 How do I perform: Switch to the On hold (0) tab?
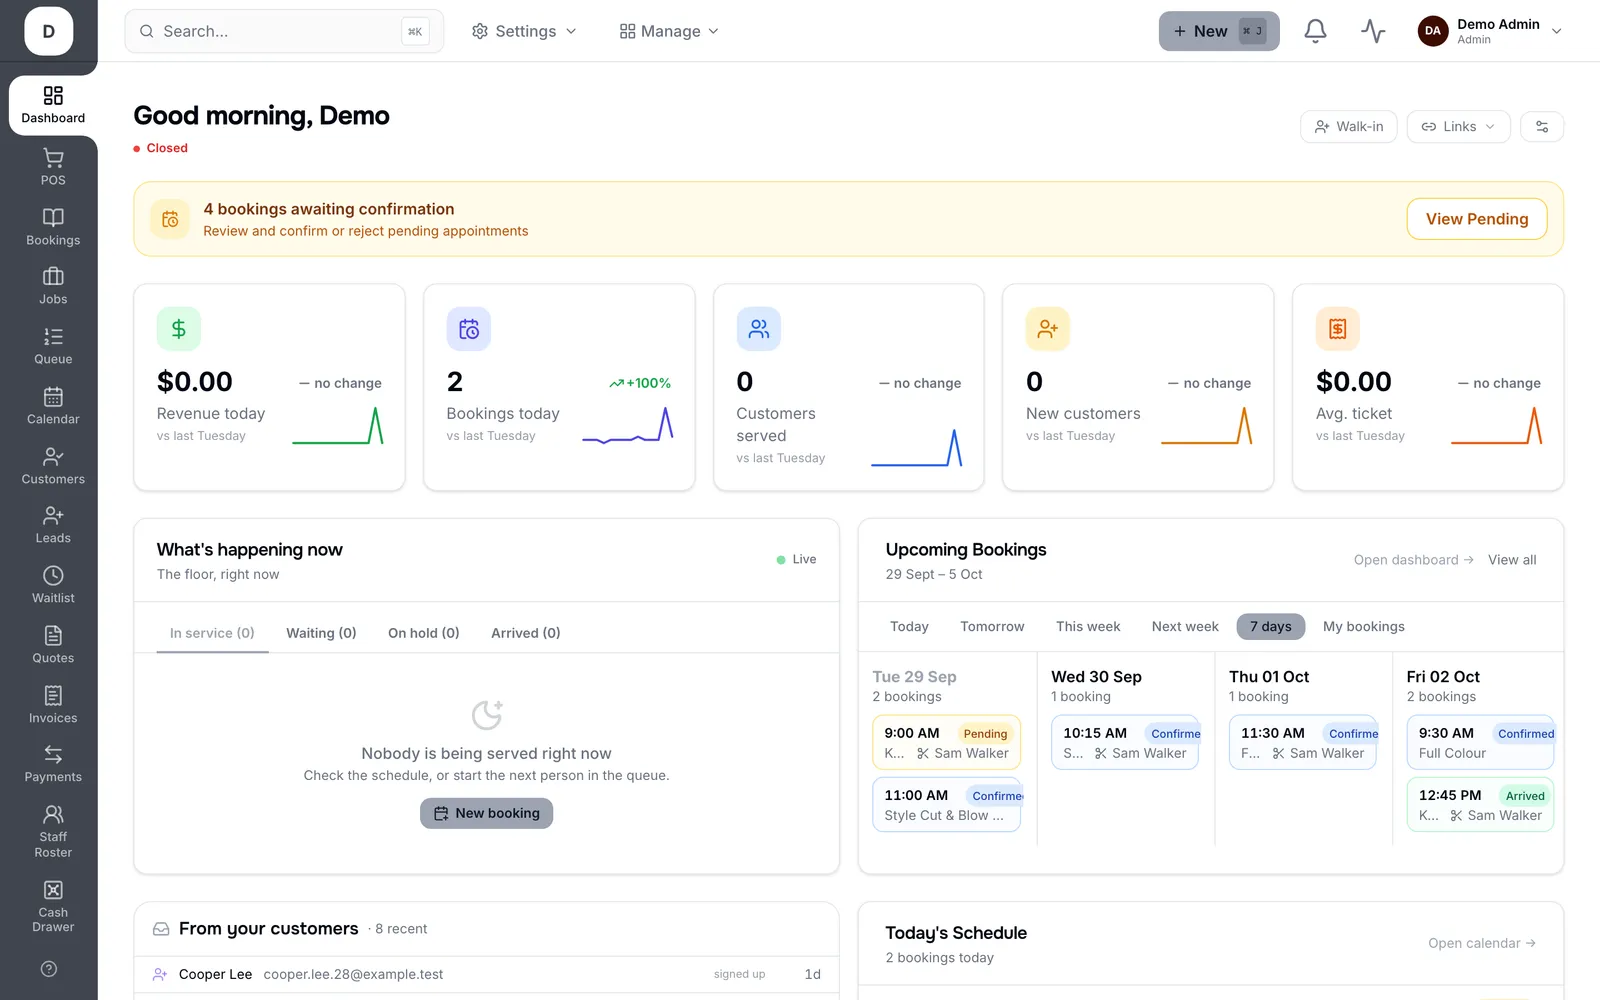click(x=424, y=633)
